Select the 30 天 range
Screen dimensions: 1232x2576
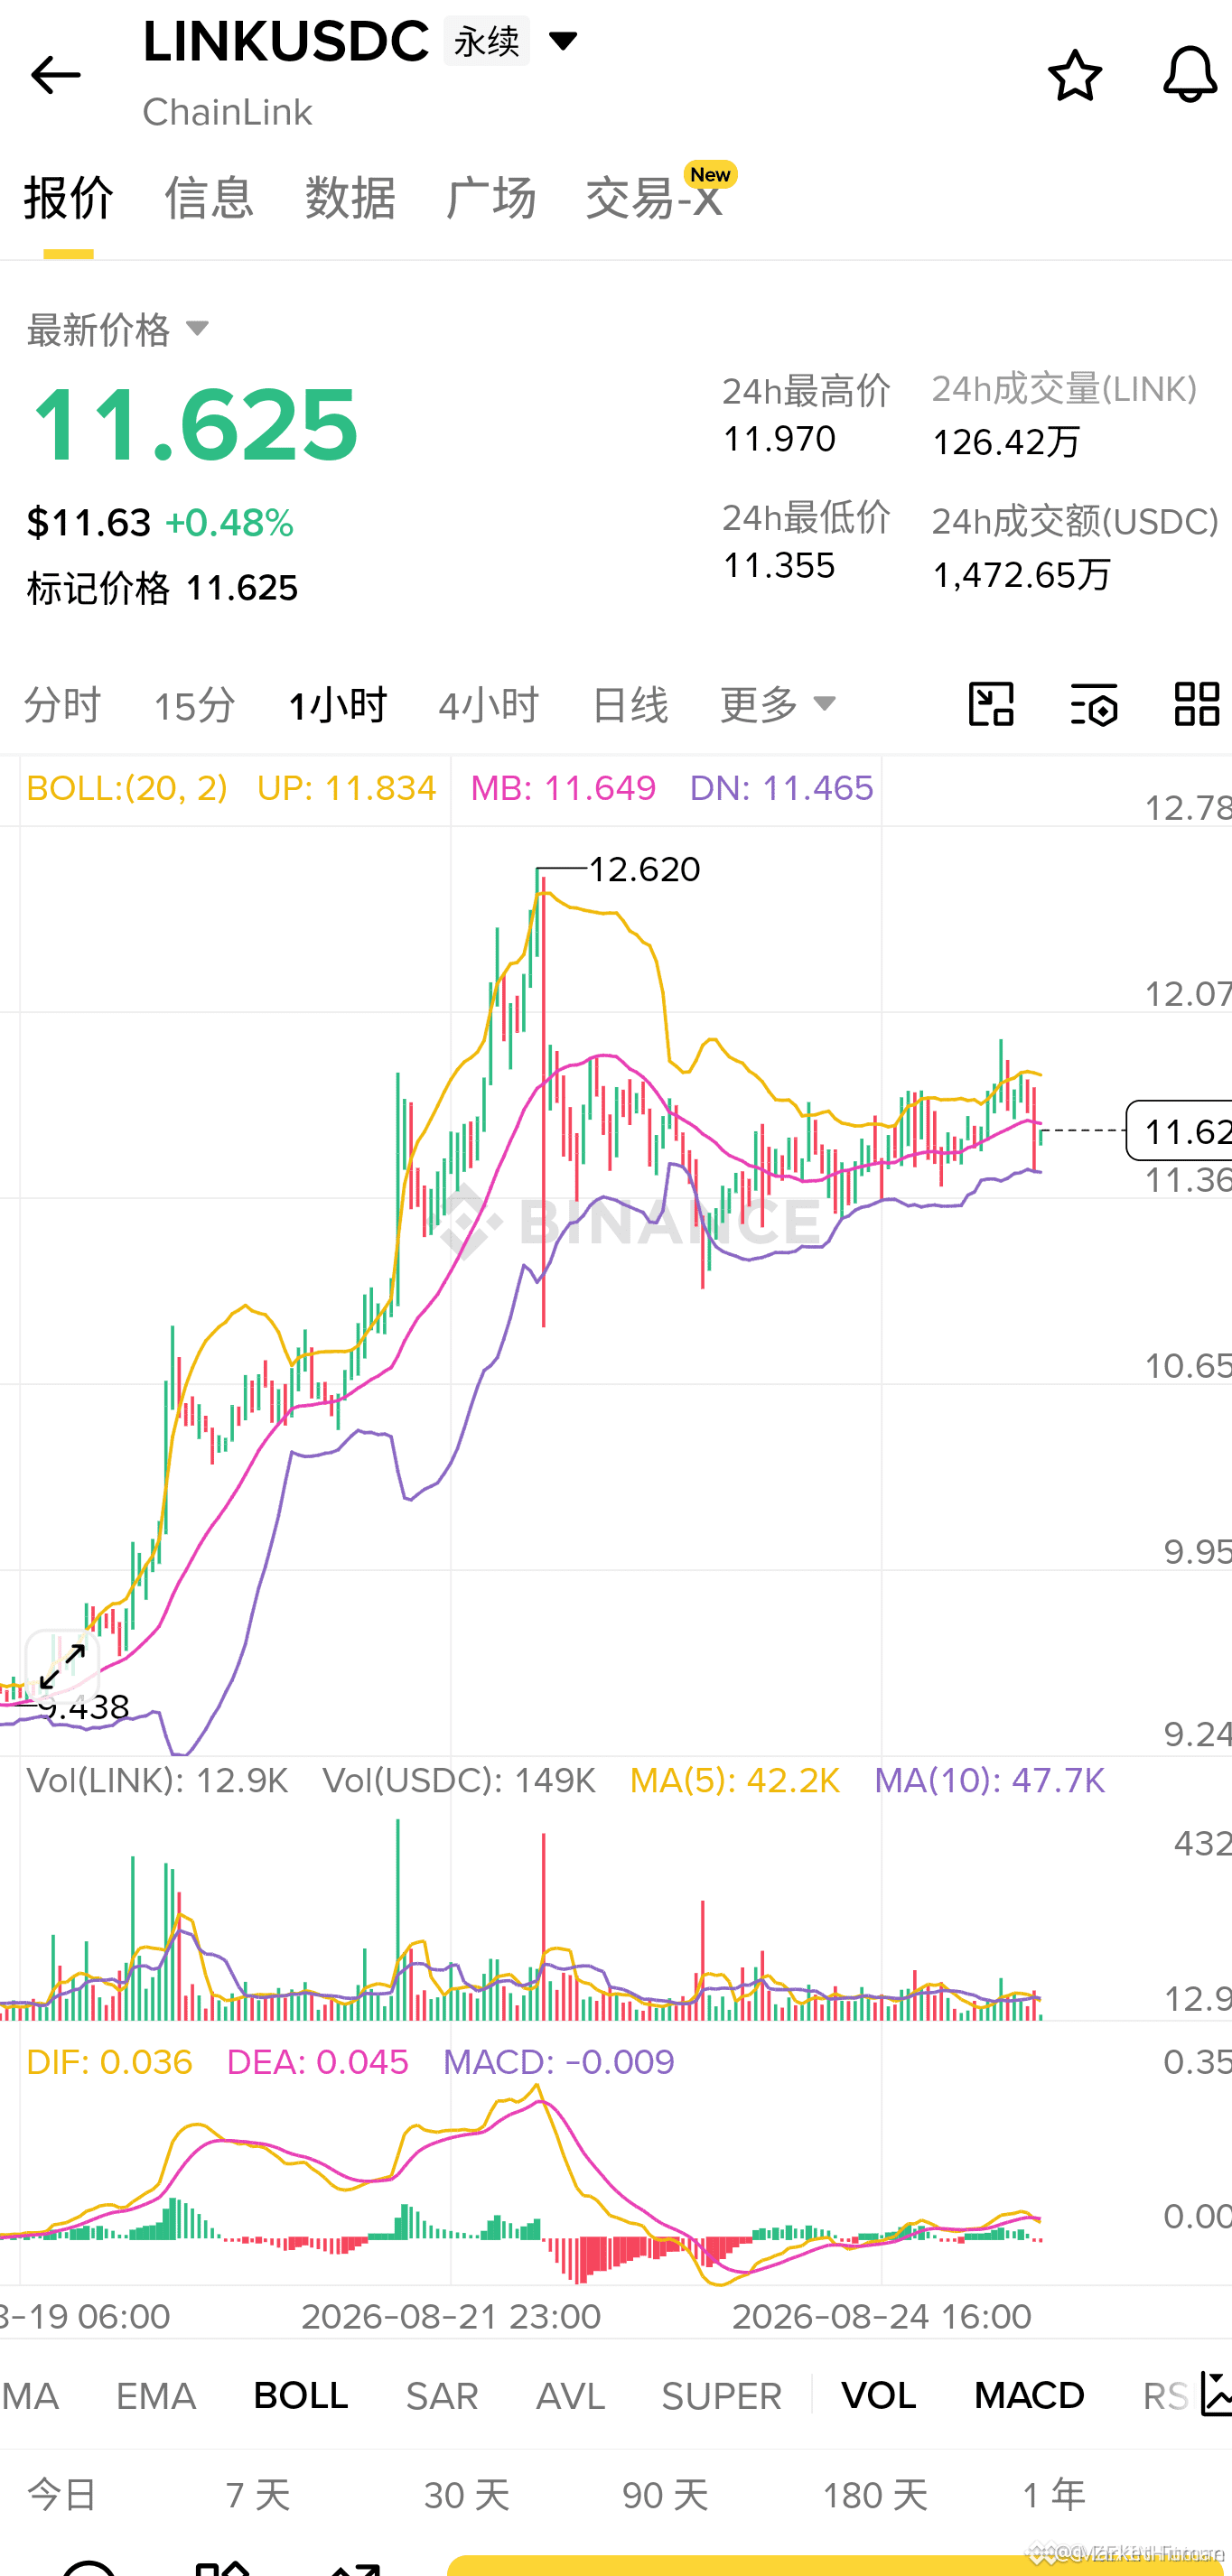(466, 2494)
